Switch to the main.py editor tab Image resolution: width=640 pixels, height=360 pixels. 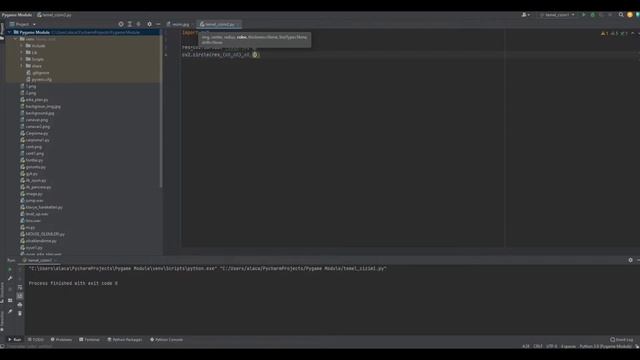tap(178, 24)
